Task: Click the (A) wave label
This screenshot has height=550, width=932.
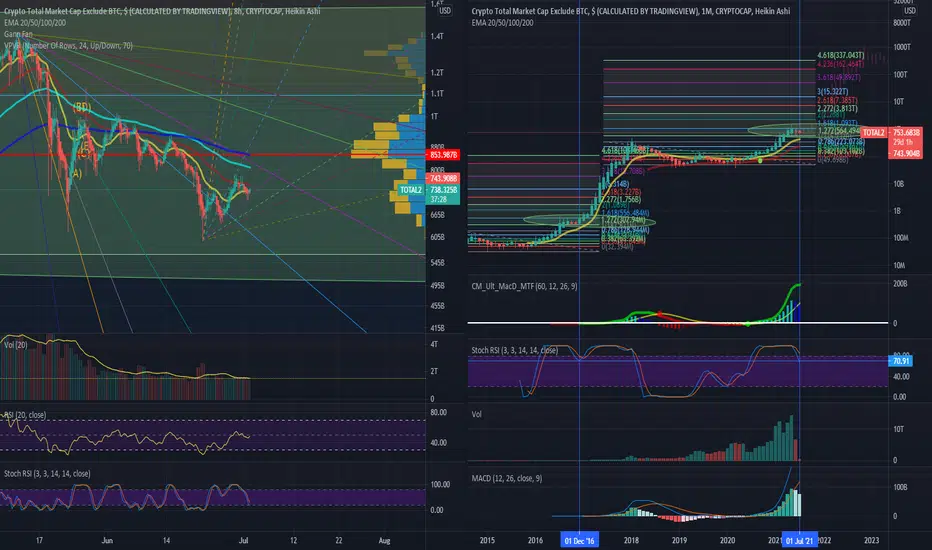Action: (75, 174)
